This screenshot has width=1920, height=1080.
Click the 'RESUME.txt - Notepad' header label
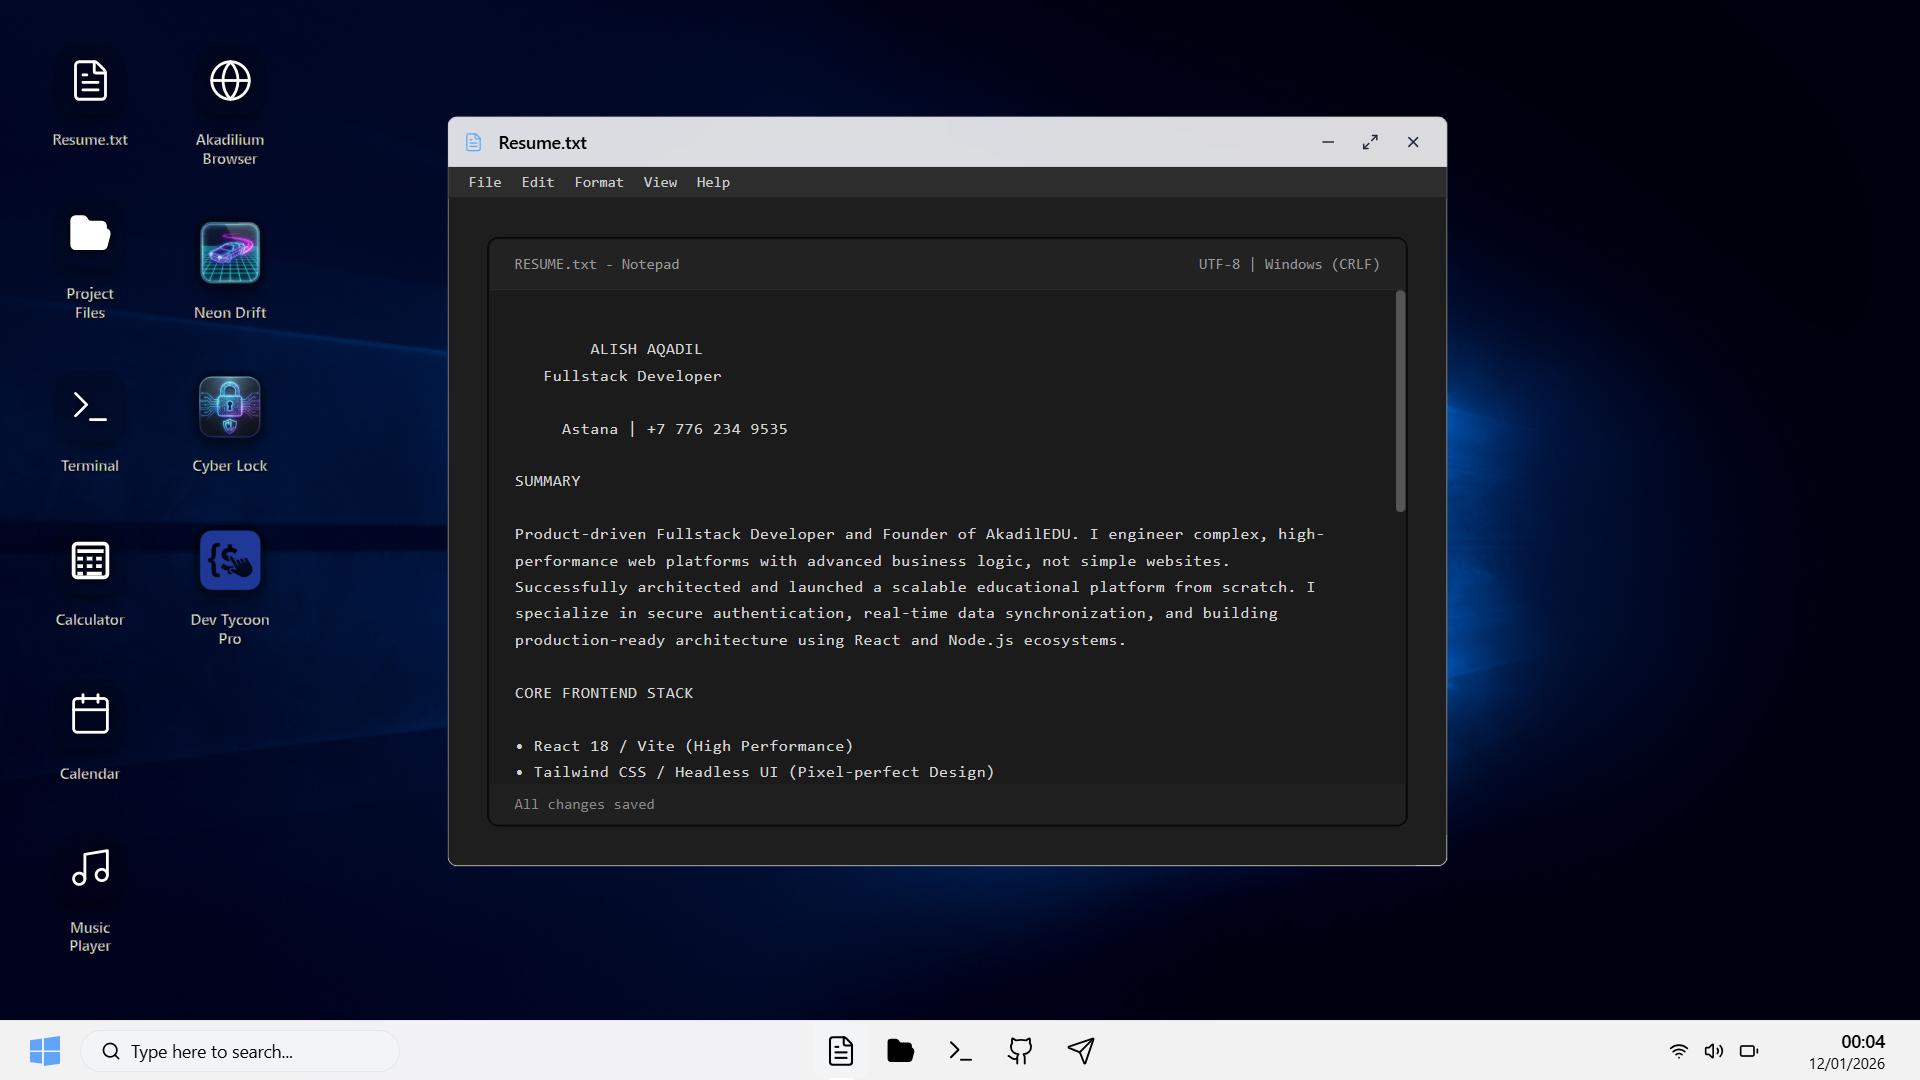pyautogui.click(x=597, y=264)
